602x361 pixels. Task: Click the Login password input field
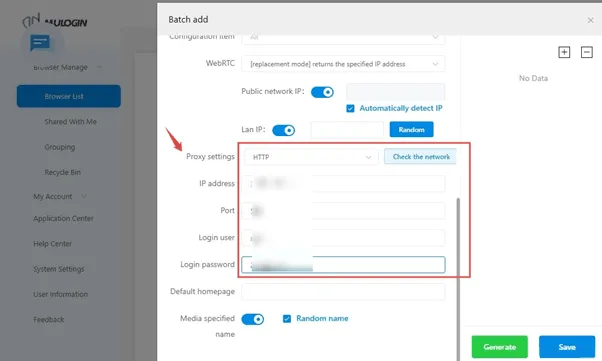click(x=343, y=265)
